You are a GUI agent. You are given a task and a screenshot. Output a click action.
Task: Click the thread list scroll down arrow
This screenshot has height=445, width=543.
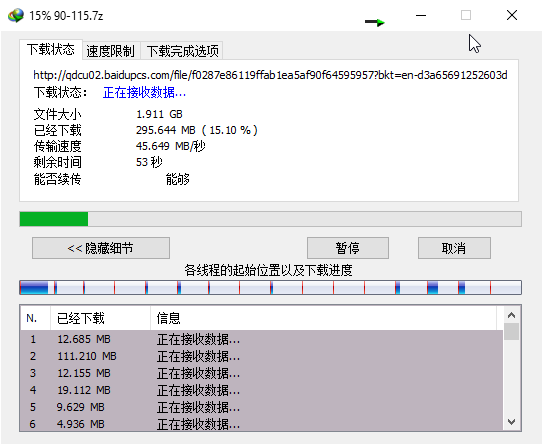511,422
